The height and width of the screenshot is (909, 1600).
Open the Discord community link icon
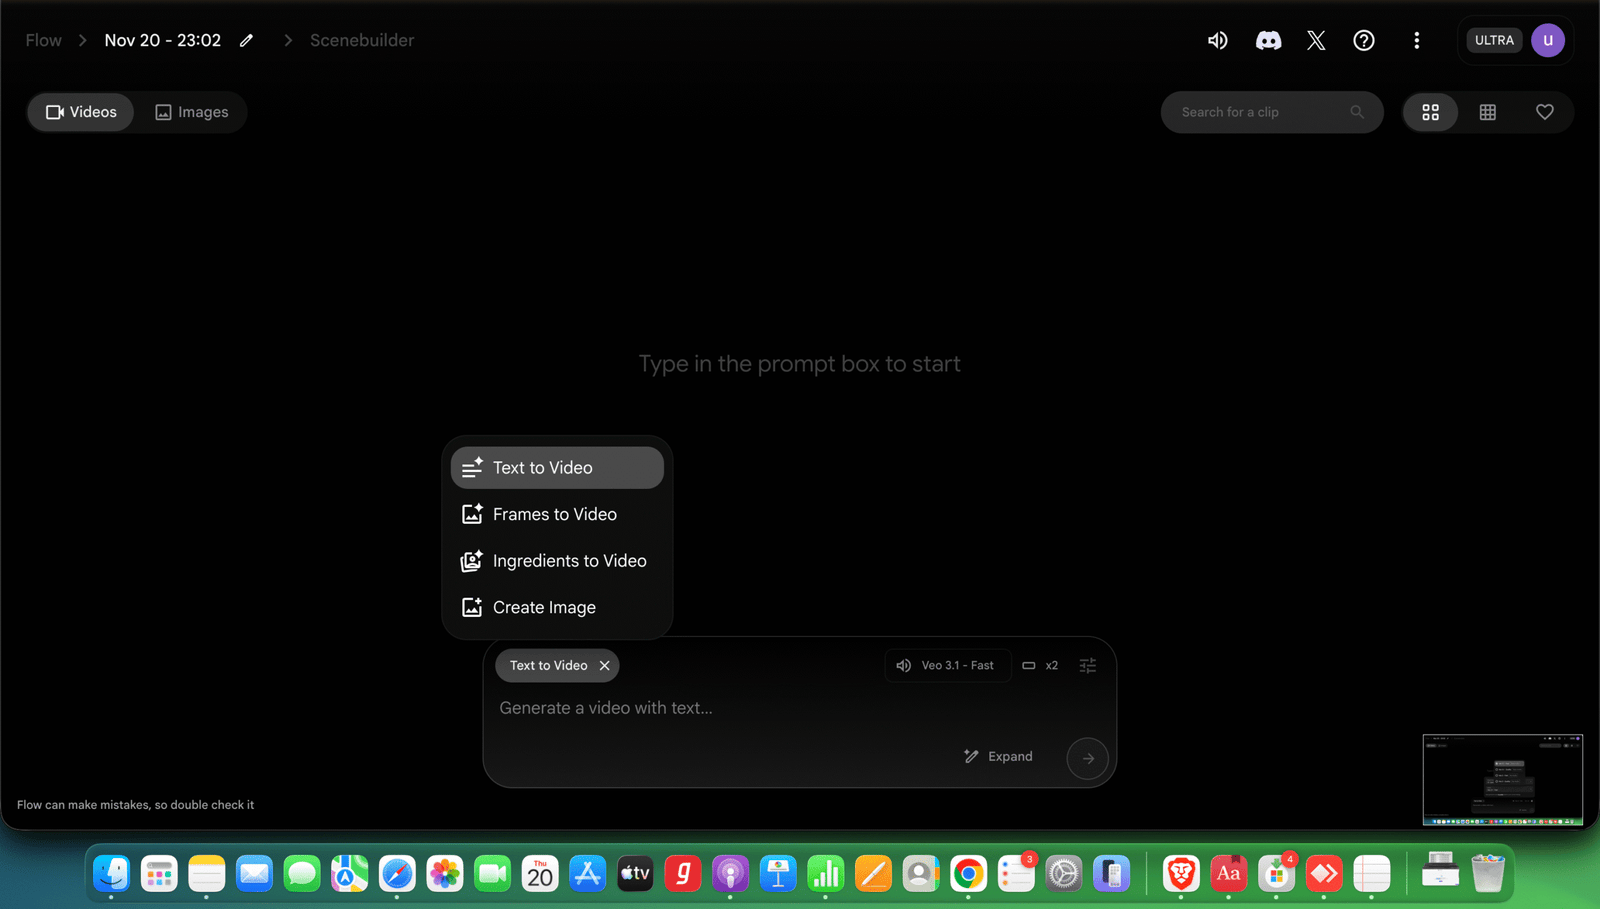coord(1268,40)
